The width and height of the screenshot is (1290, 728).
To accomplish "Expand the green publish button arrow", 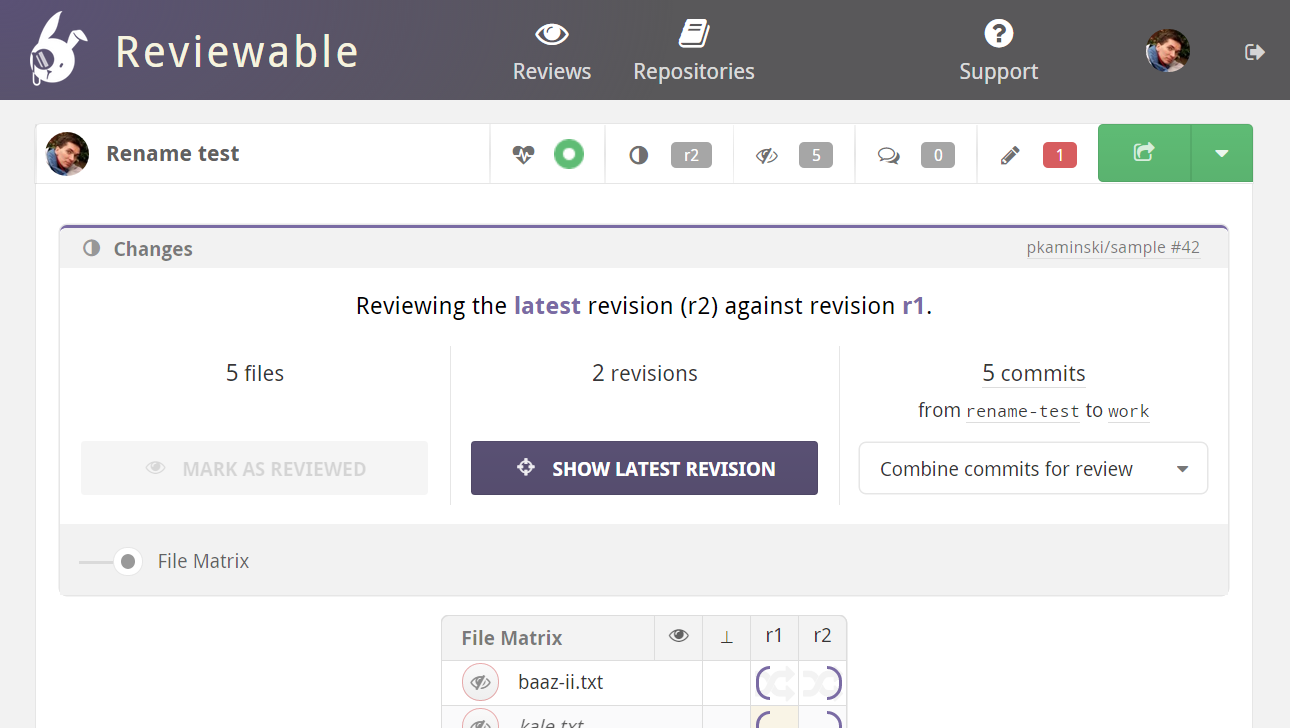I will click(1221, 153).
